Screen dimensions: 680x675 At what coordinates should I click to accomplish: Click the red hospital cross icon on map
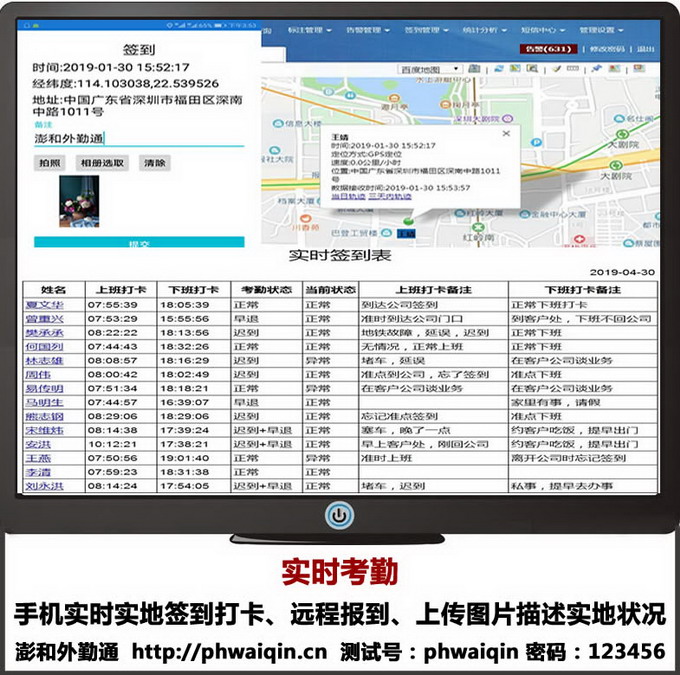[x=579, y=239]
